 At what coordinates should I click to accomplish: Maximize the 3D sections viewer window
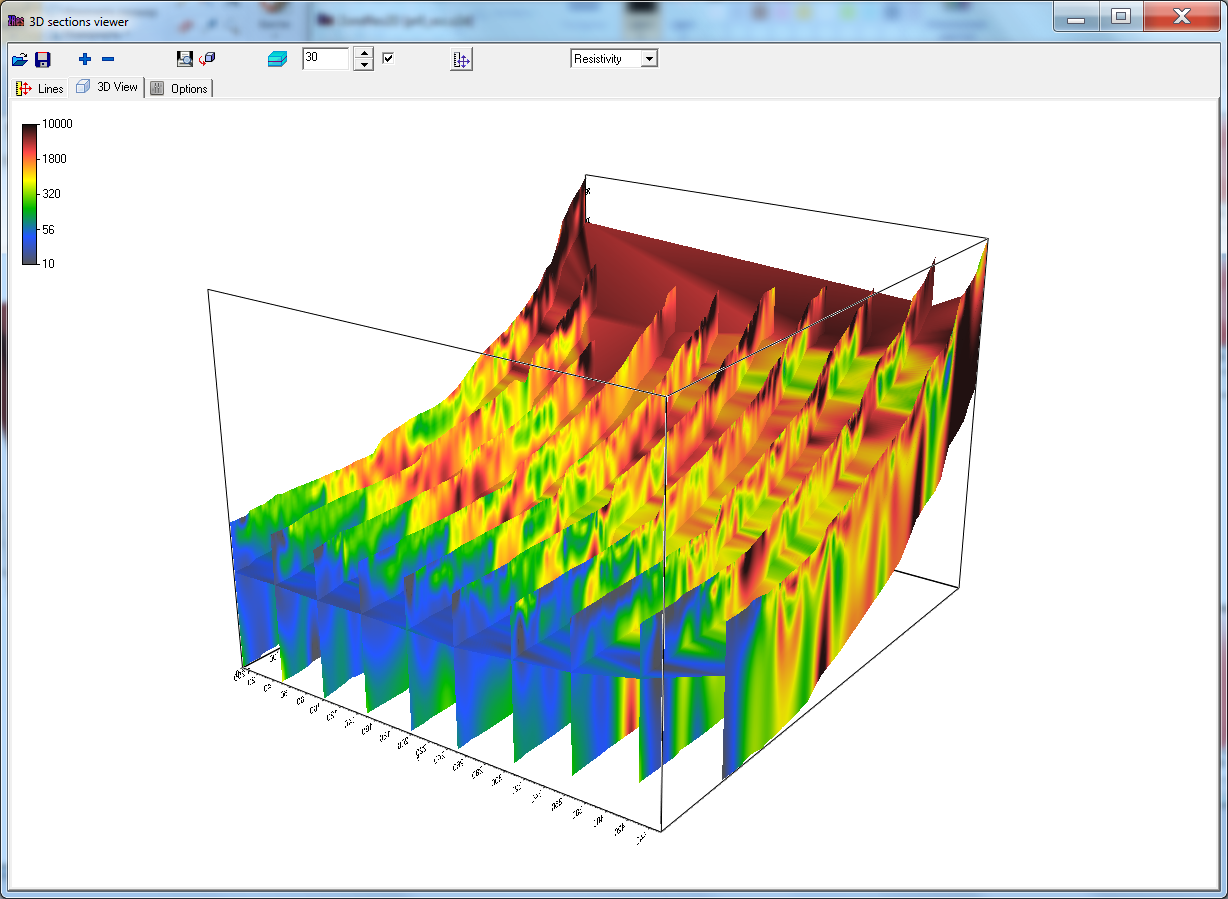1121,16
